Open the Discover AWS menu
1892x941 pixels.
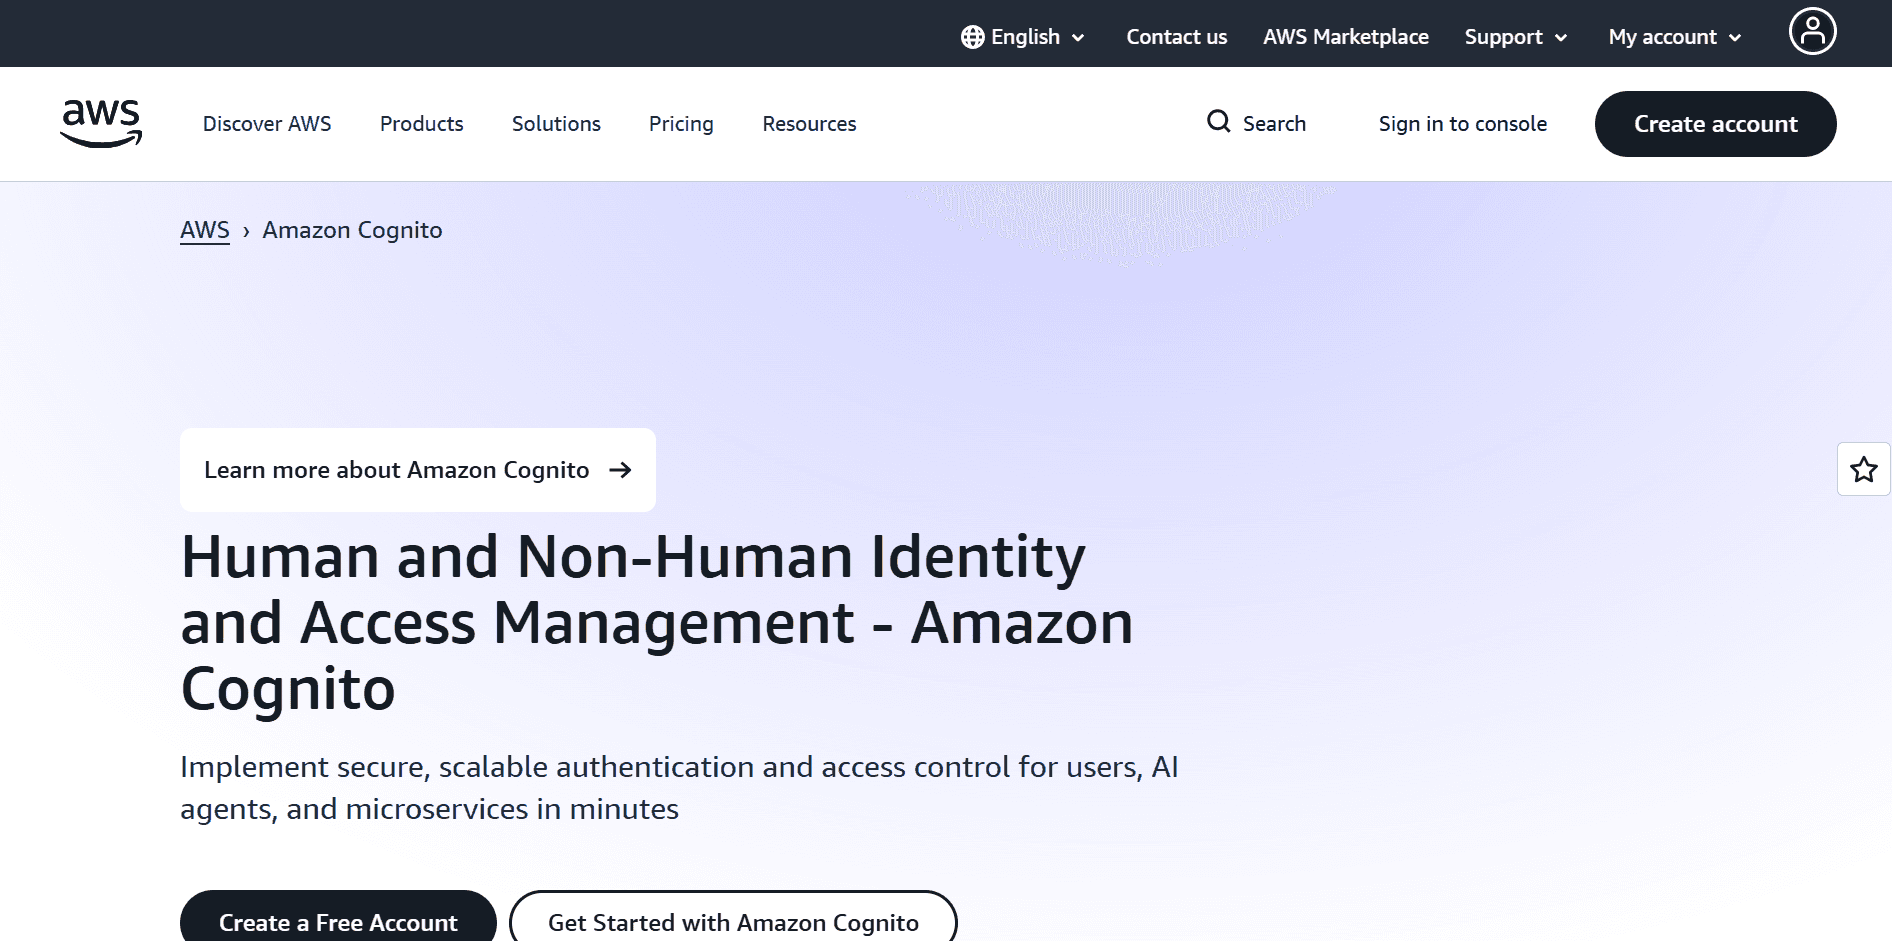267,124
